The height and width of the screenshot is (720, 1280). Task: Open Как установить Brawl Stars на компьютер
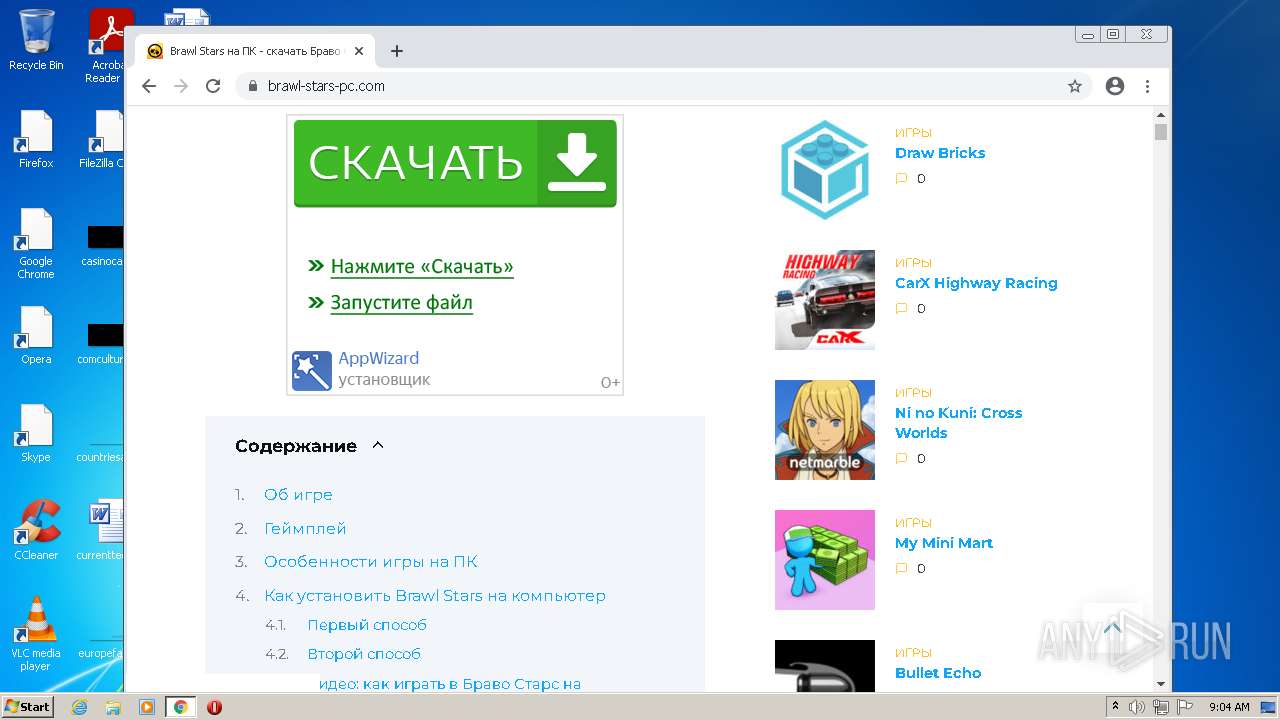pos(435,595)
